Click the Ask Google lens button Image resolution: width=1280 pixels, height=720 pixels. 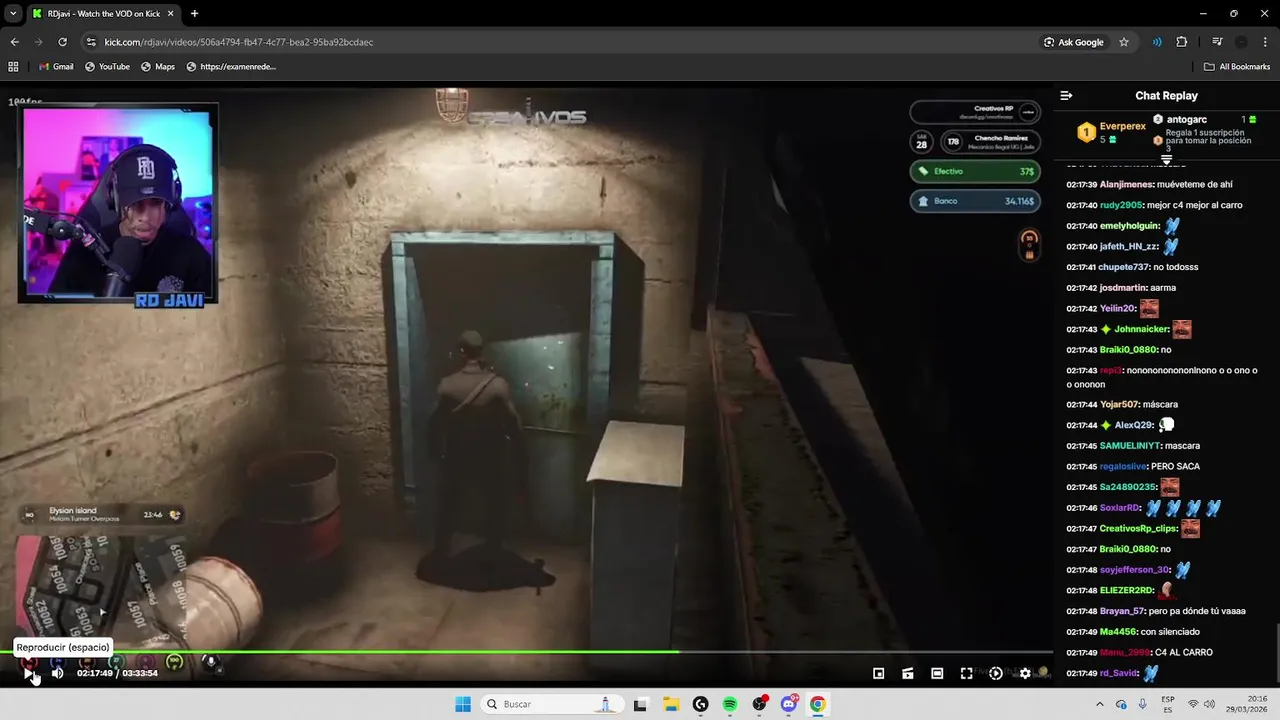click(1074, 42)
